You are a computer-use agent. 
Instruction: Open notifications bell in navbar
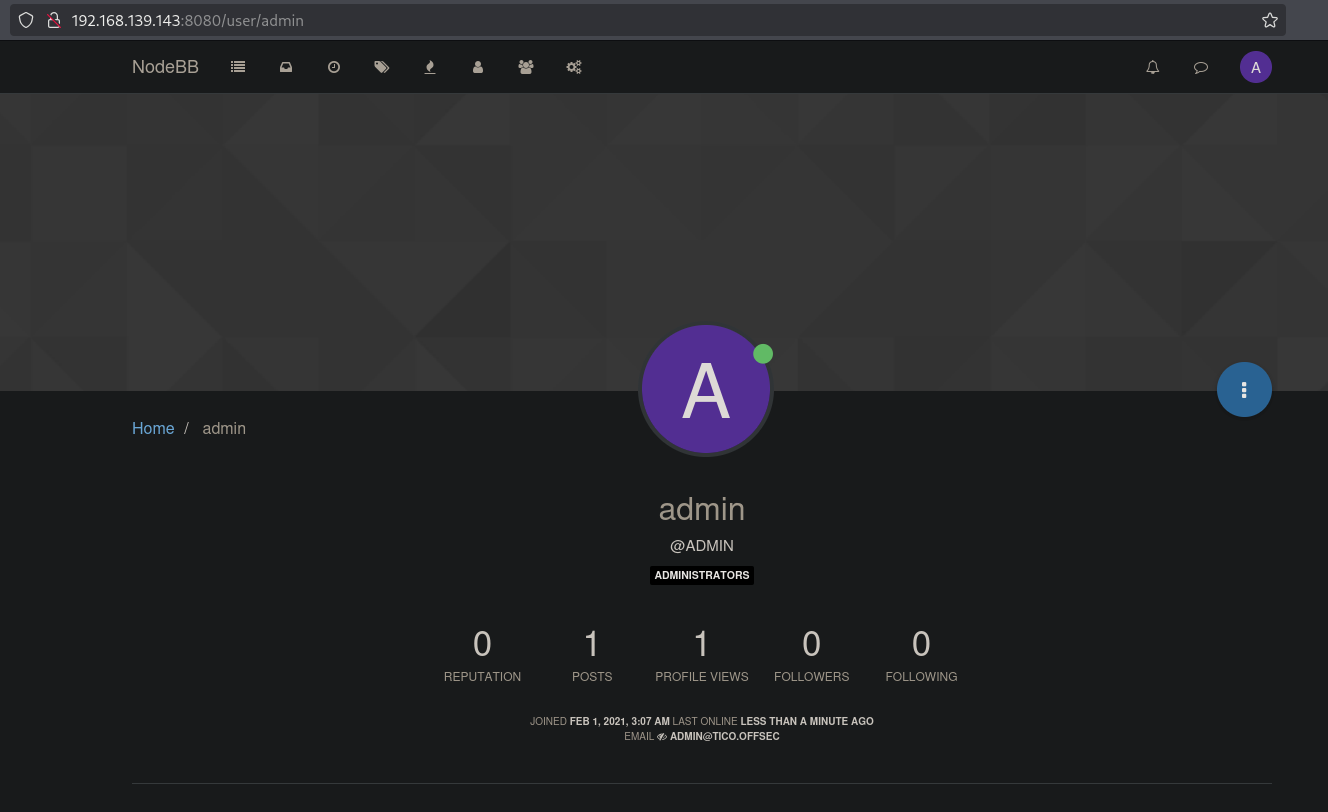(x=1153, y=67)
